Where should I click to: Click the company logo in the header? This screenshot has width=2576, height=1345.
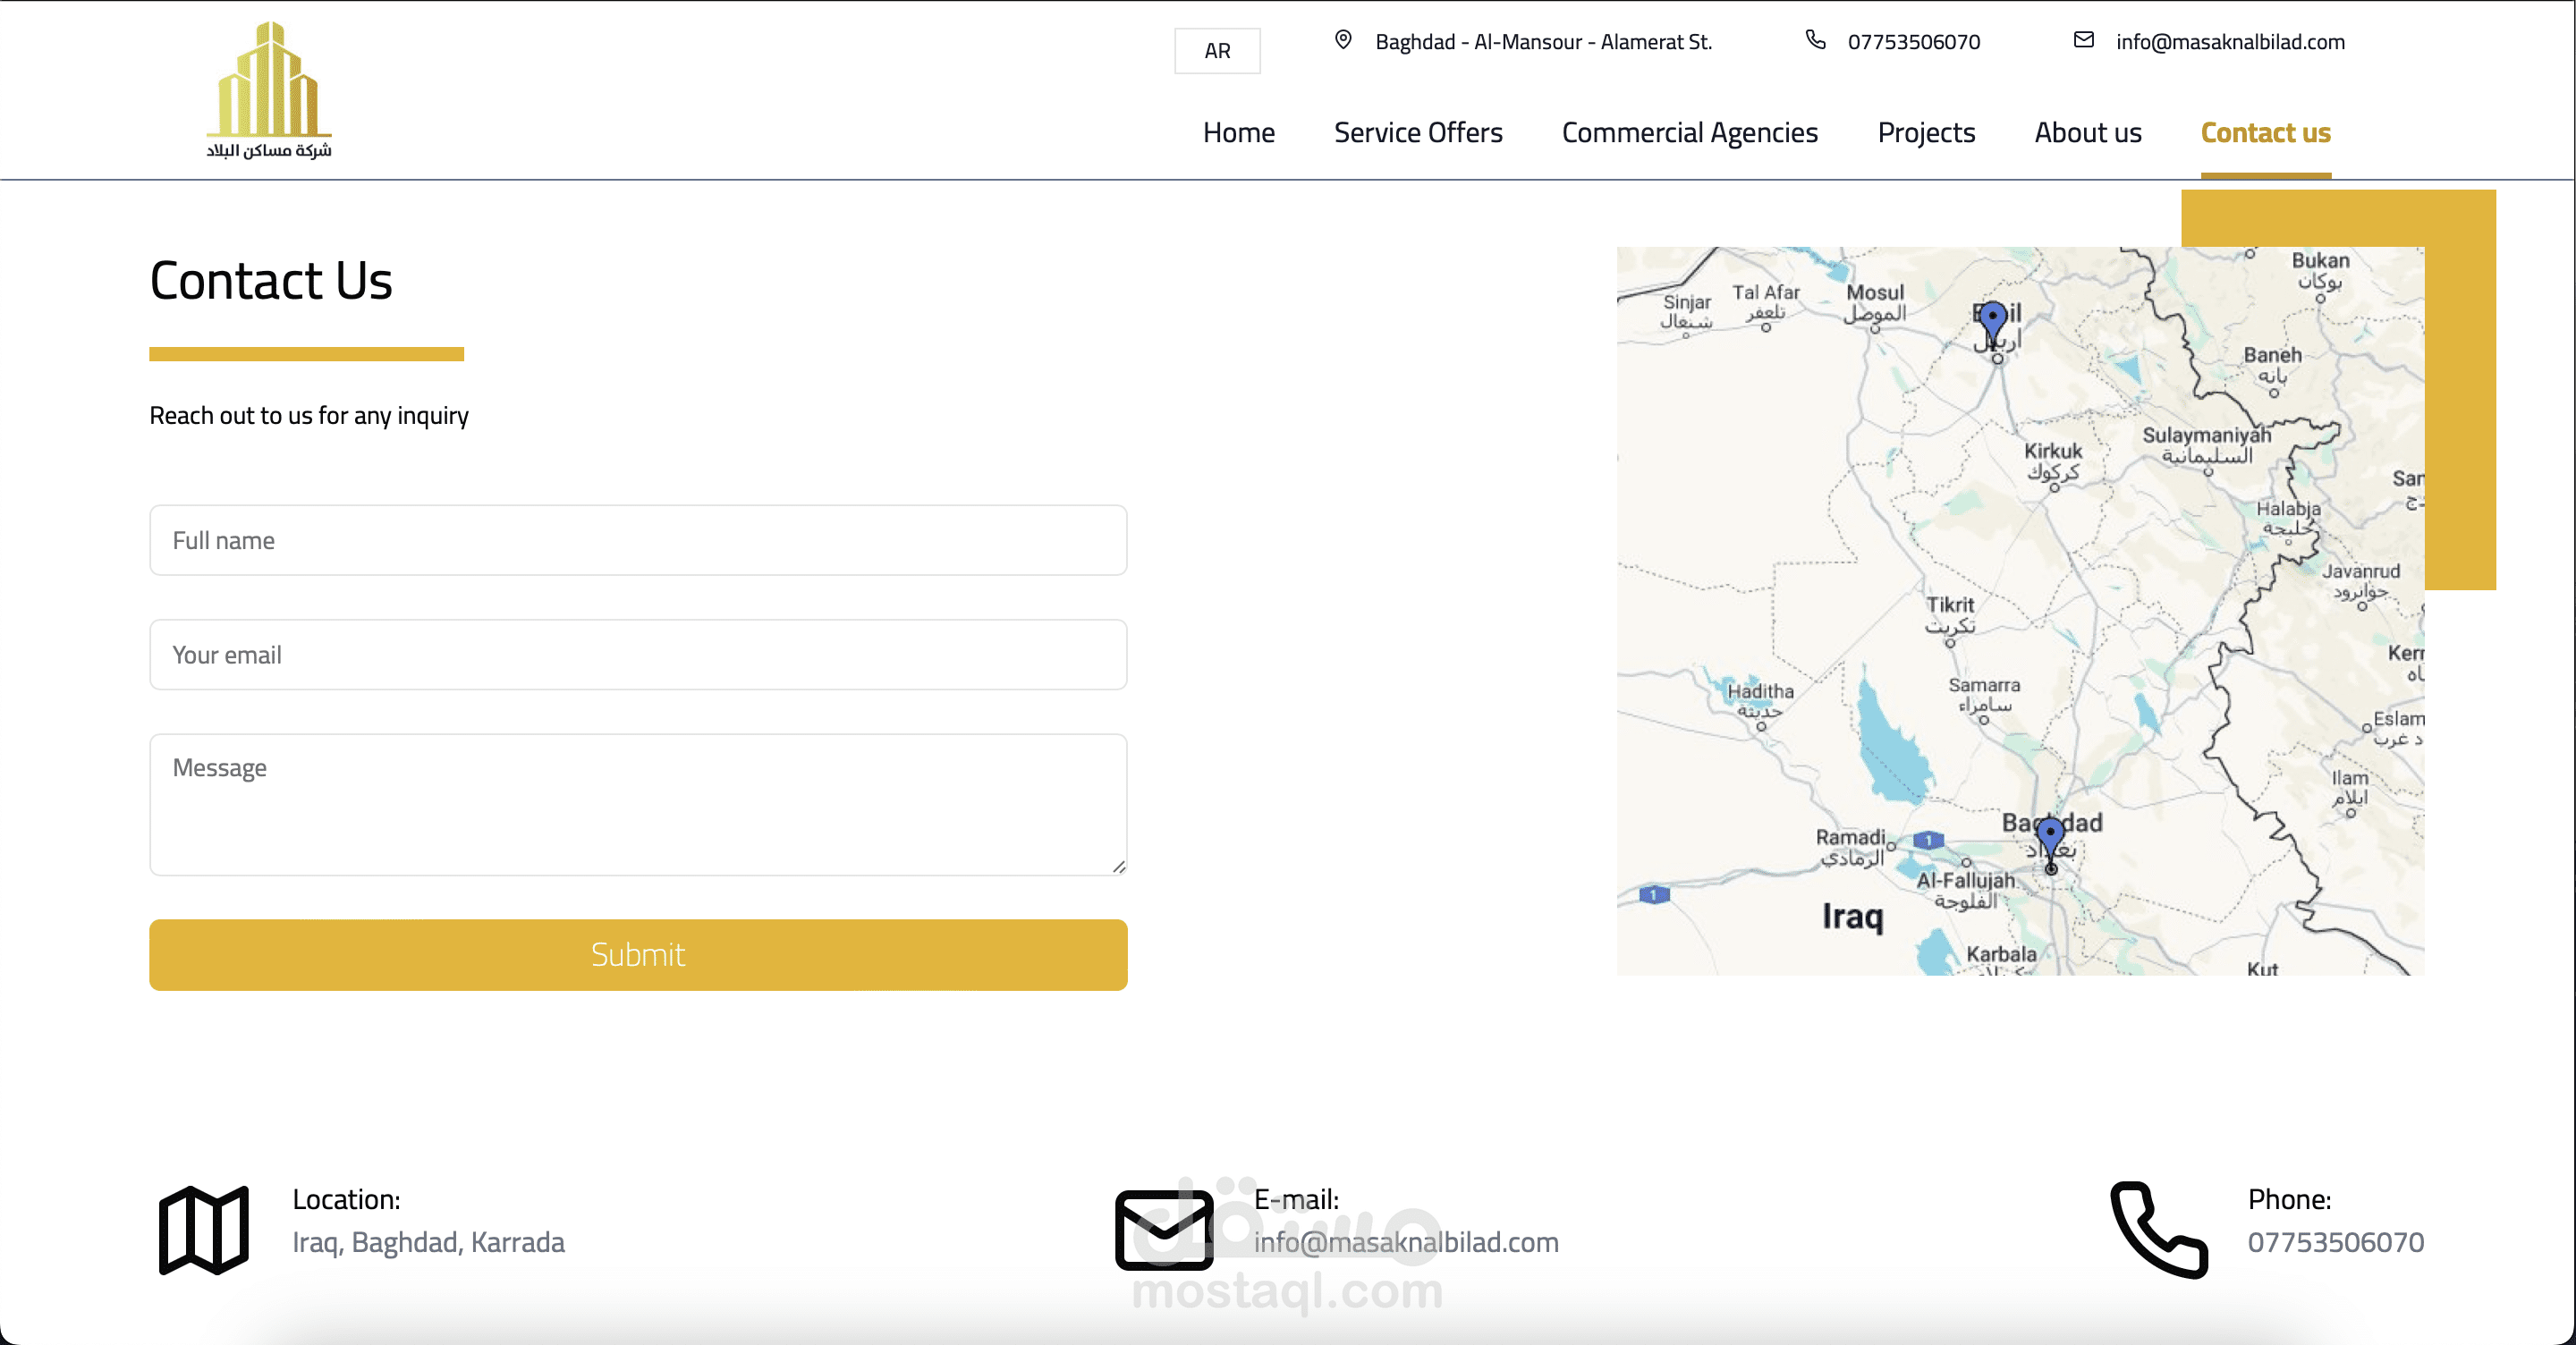click(268, 90)
